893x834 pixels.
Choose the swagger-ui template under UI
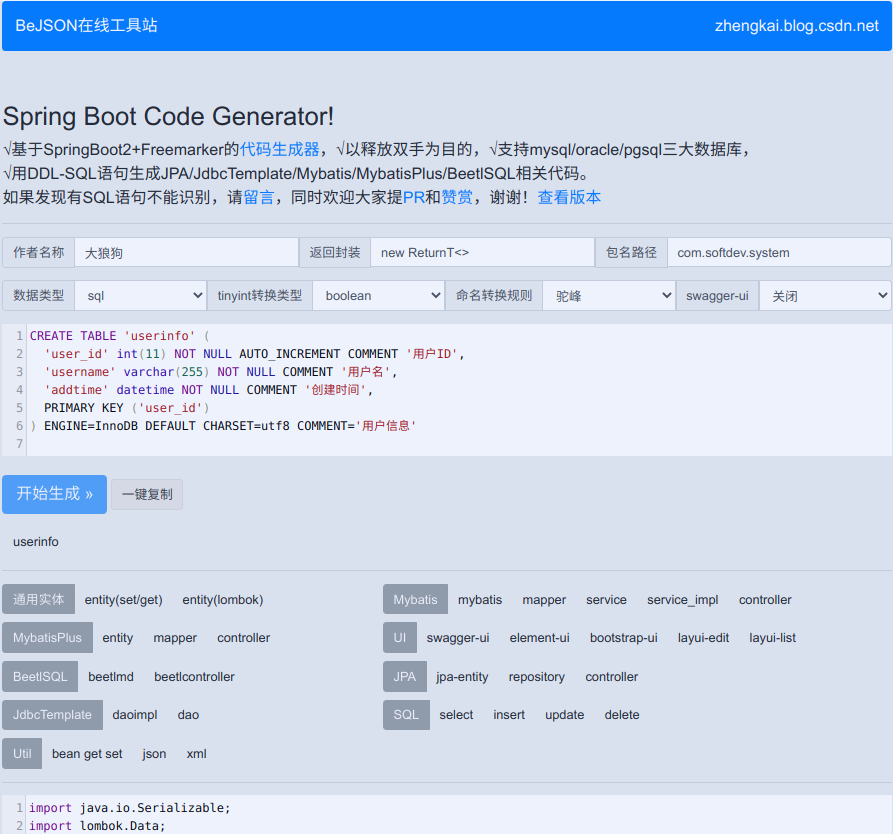[457, 638]
